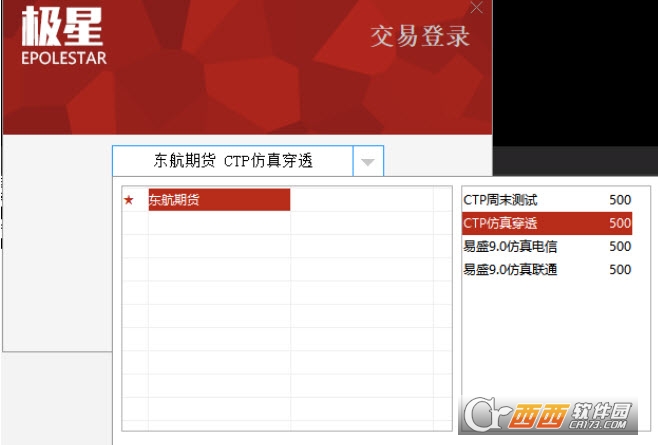
Task: Pick 易盛9.0仿真电信 from the server list
Action: pos(510,246)
